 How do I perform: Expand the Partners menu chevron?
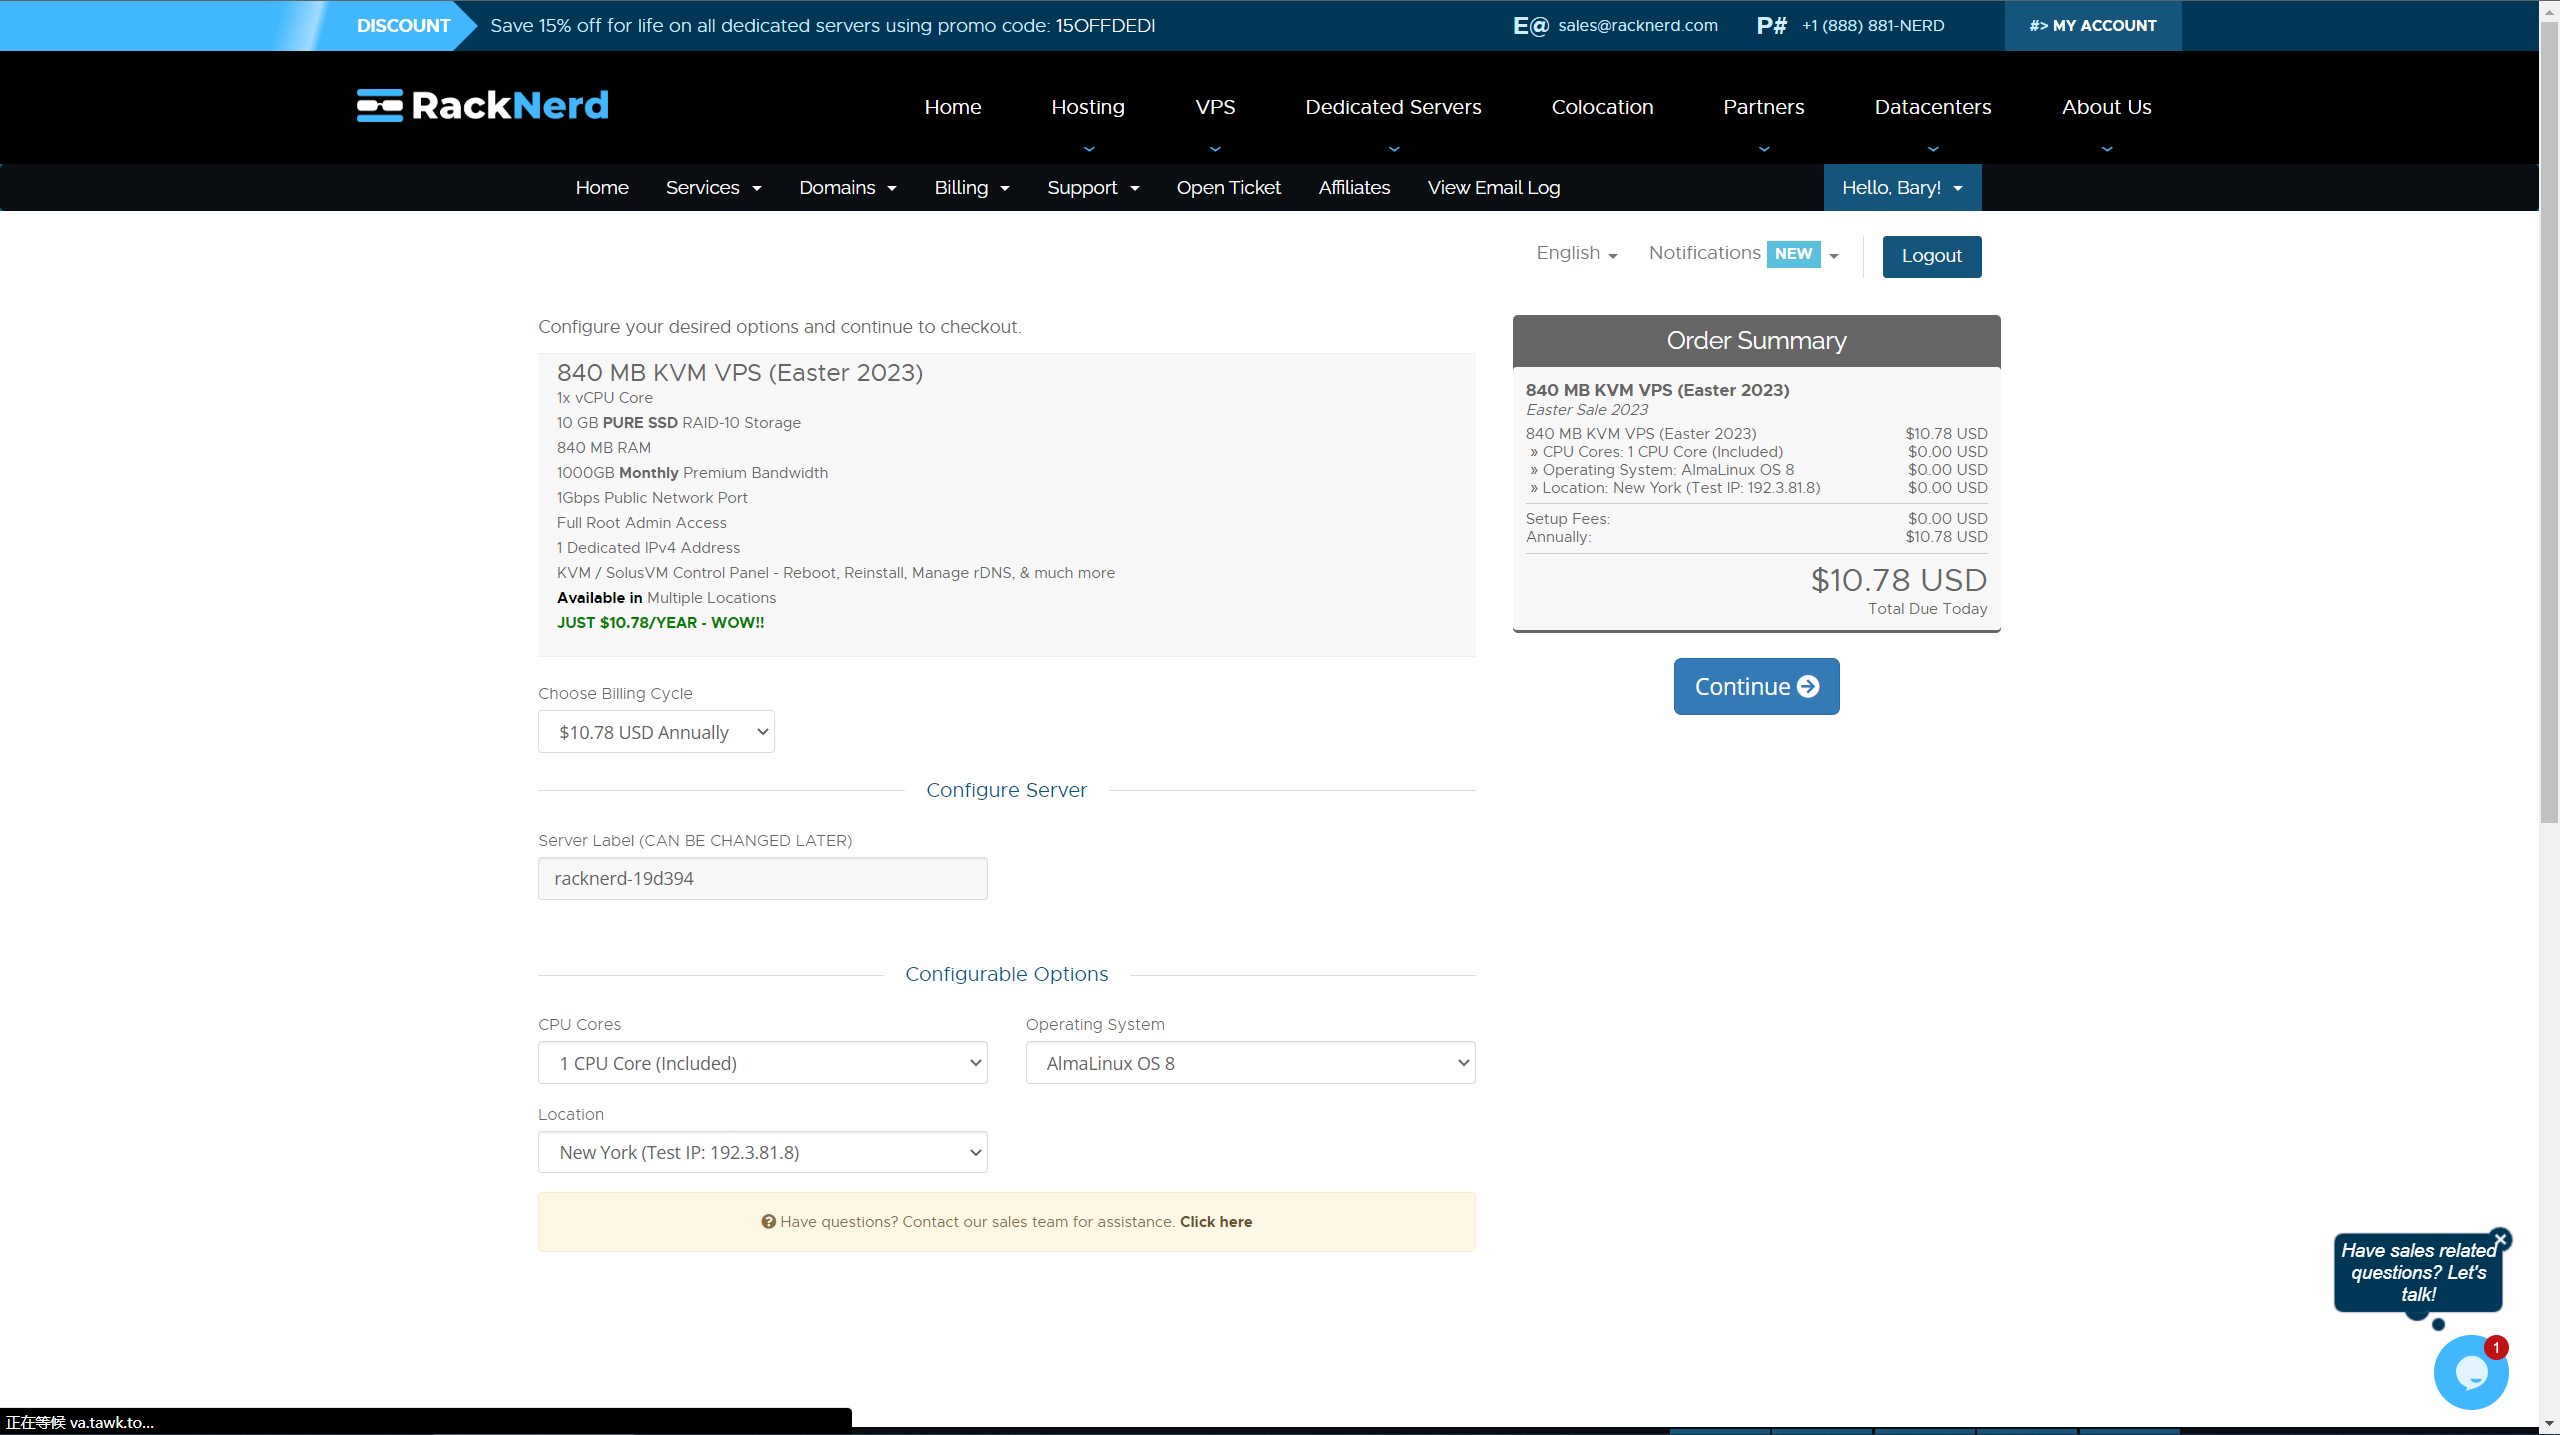(x=1764, y=149)
